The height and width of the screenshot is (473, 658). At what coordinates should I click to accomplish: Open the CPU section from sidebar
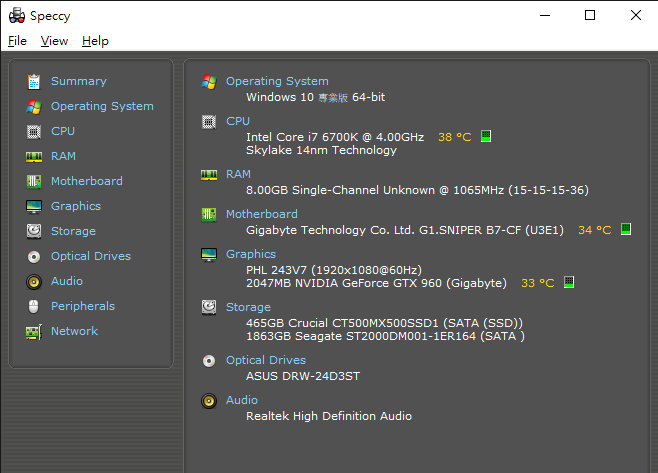(x=63, y=131)
